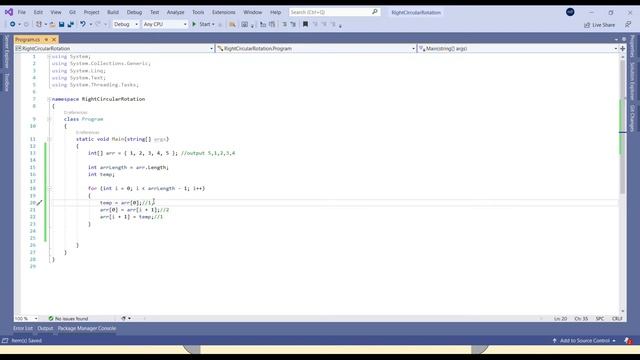The height and width of the screenshot is (360, 640).
Task: Collapse the class Program outline region
Action: point(49,119)
